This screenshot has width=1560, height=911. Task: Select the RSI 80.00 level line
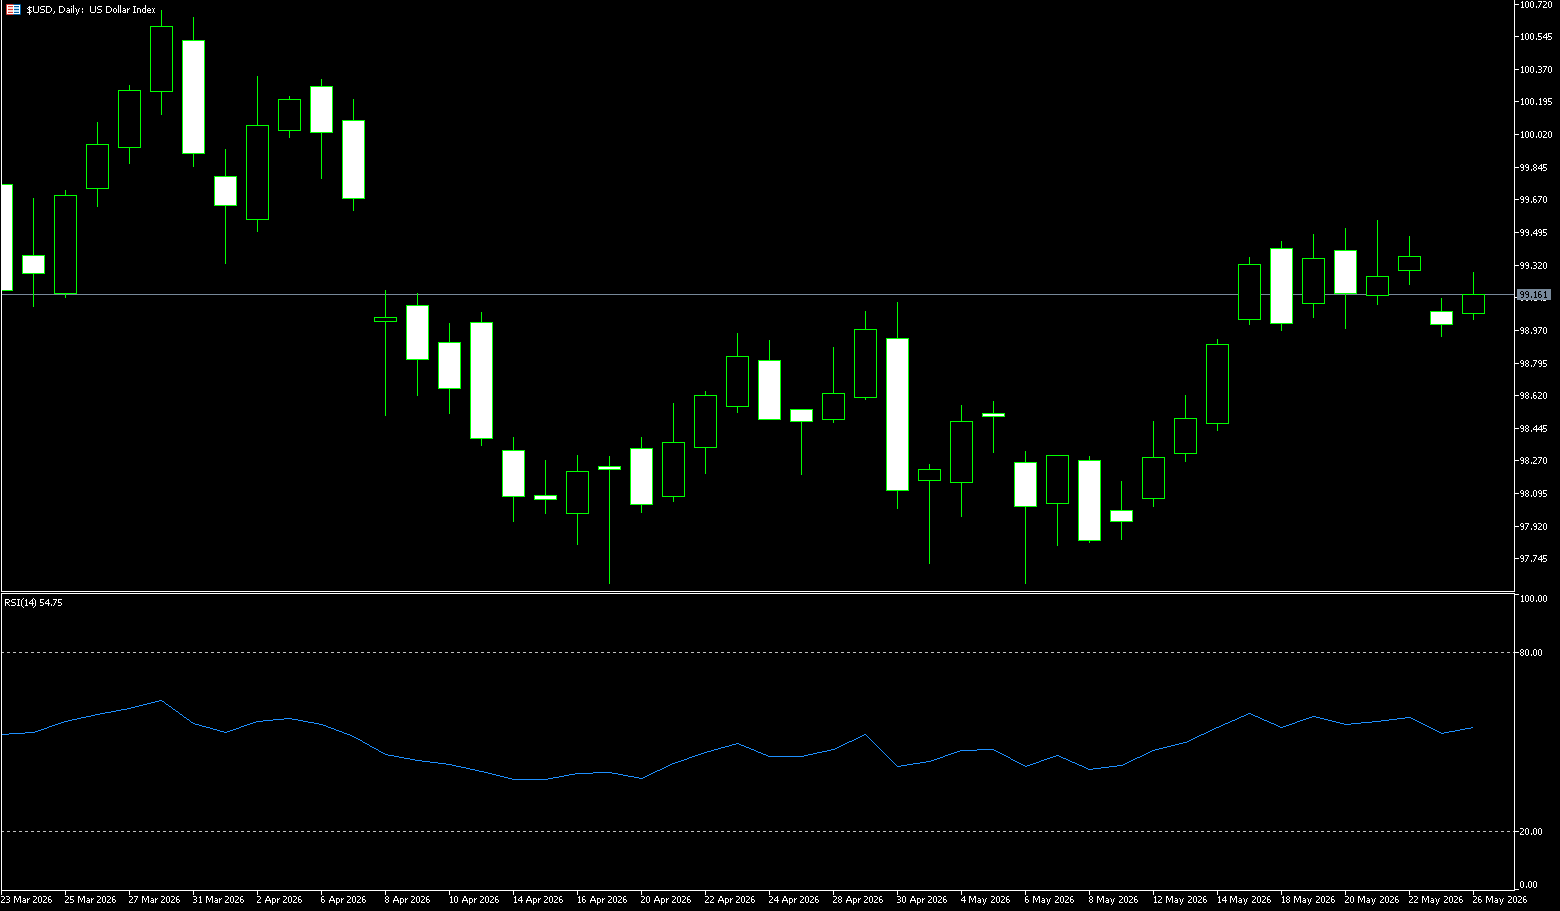[758, 652]
